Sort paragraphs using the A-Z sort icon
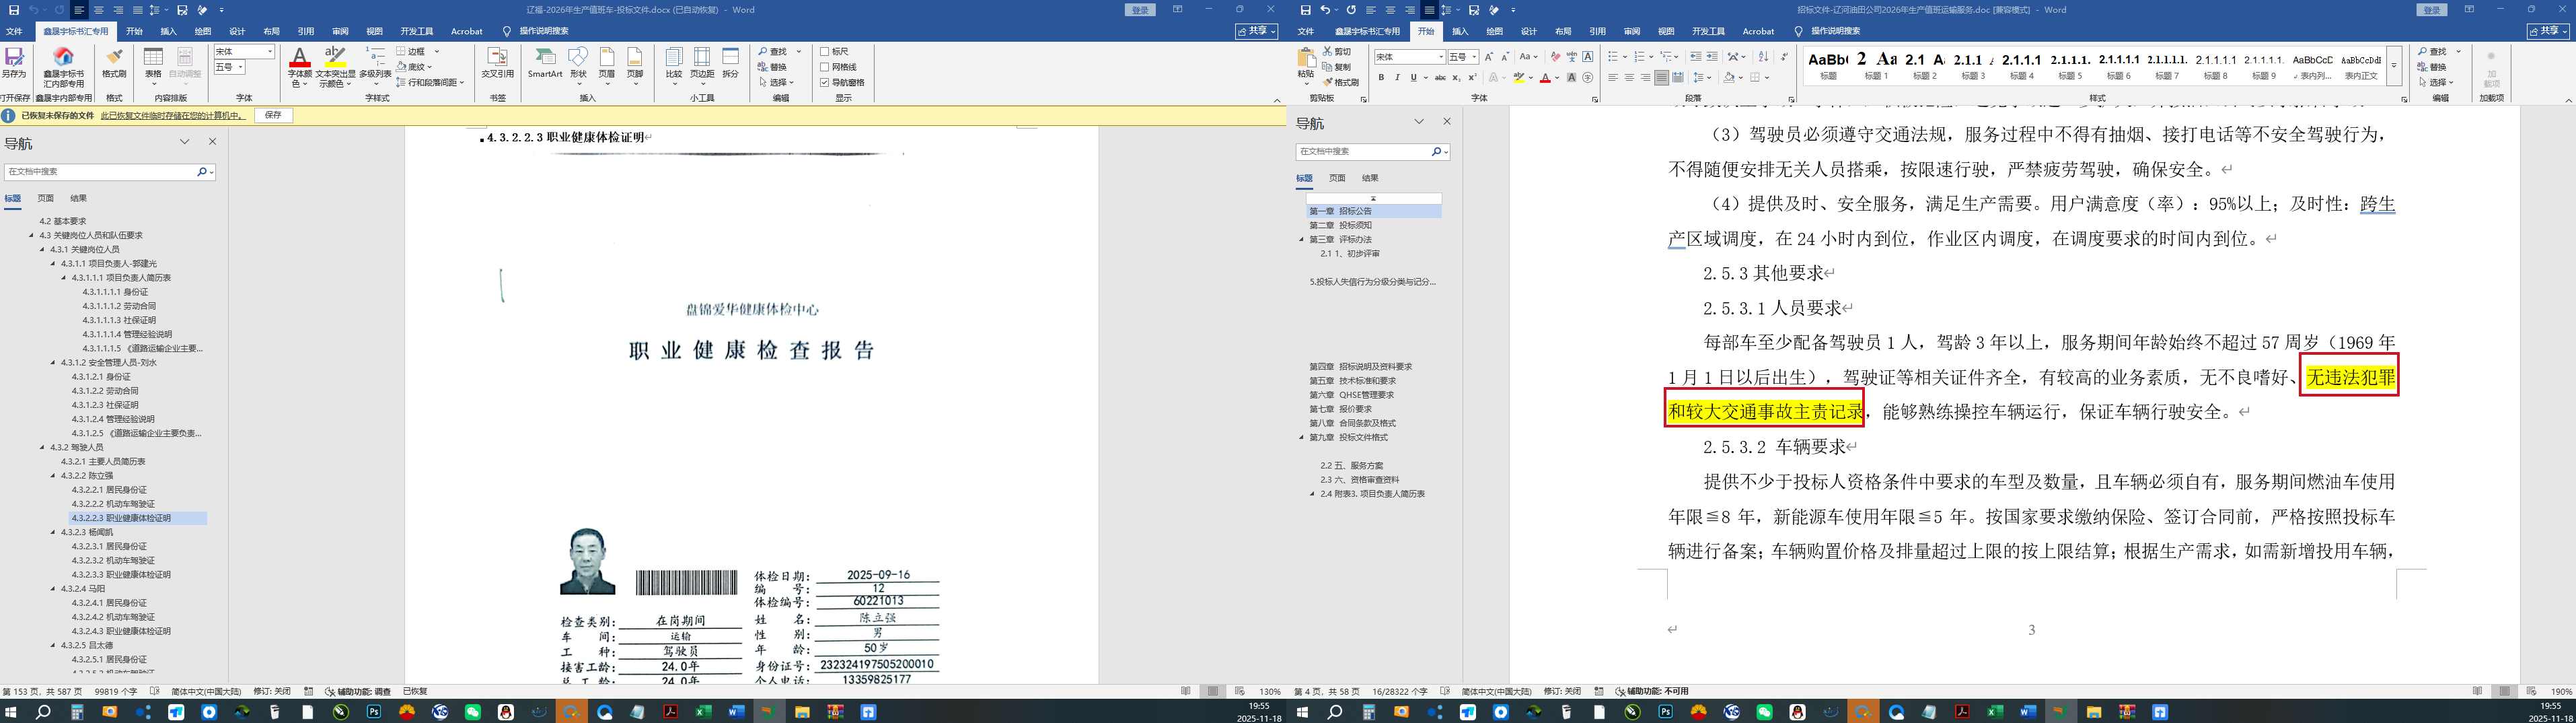The image size is (2576, 723). (1763, 57)
